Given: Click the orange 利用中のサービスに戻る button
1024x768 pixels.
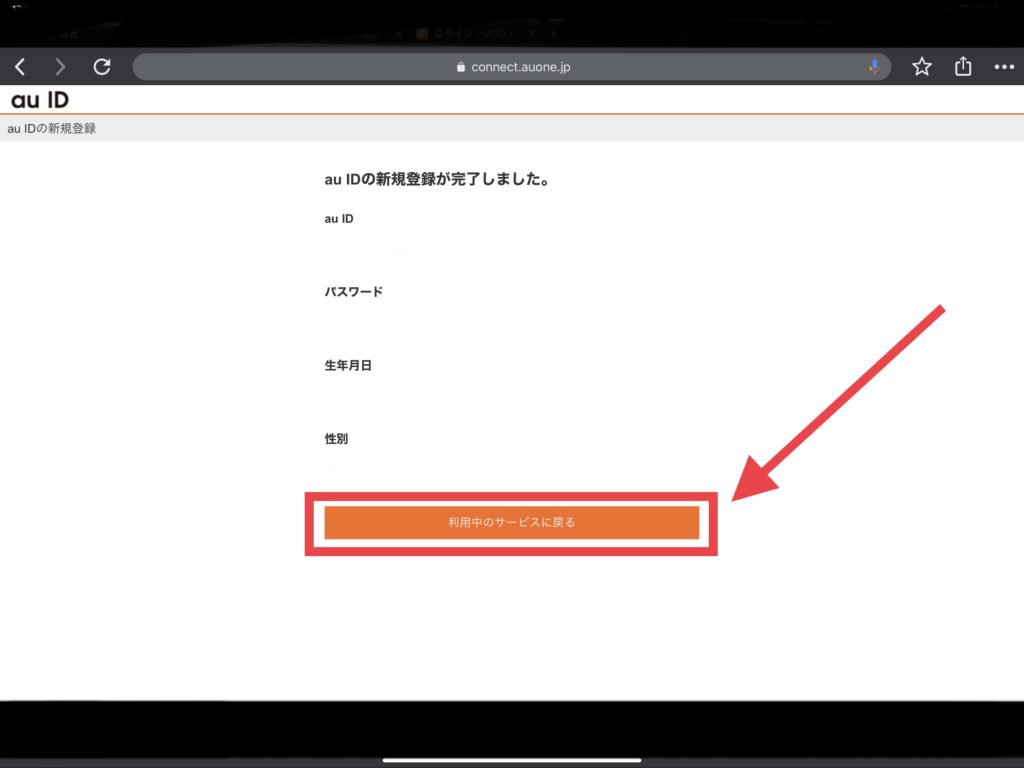Looking at the screenshot, I should tap(511, 522).
